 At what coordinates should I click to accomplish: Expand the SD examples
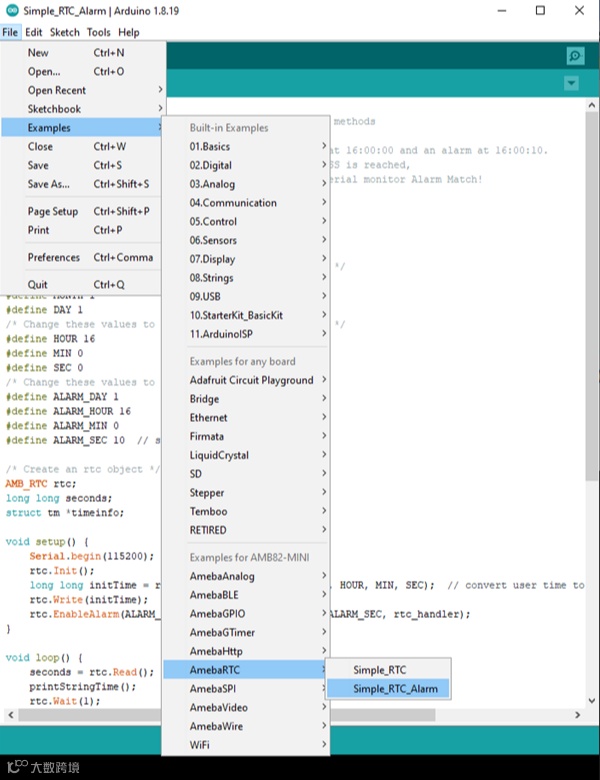[246, 474]
